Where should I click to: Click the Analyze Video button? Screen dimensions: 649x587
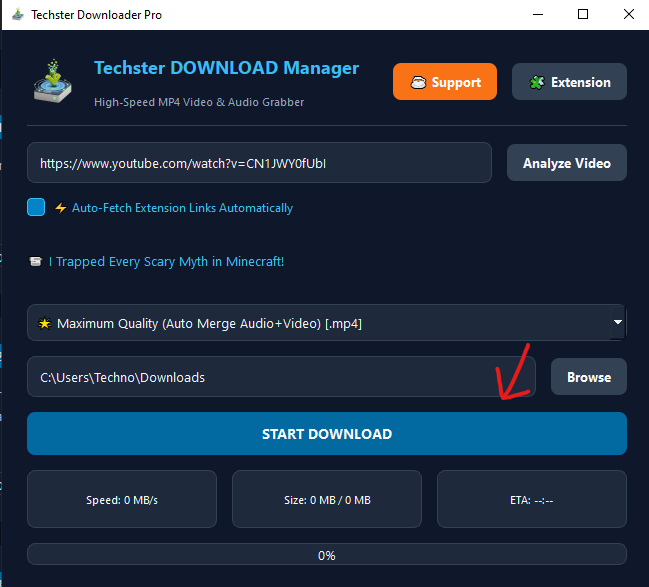567,163
